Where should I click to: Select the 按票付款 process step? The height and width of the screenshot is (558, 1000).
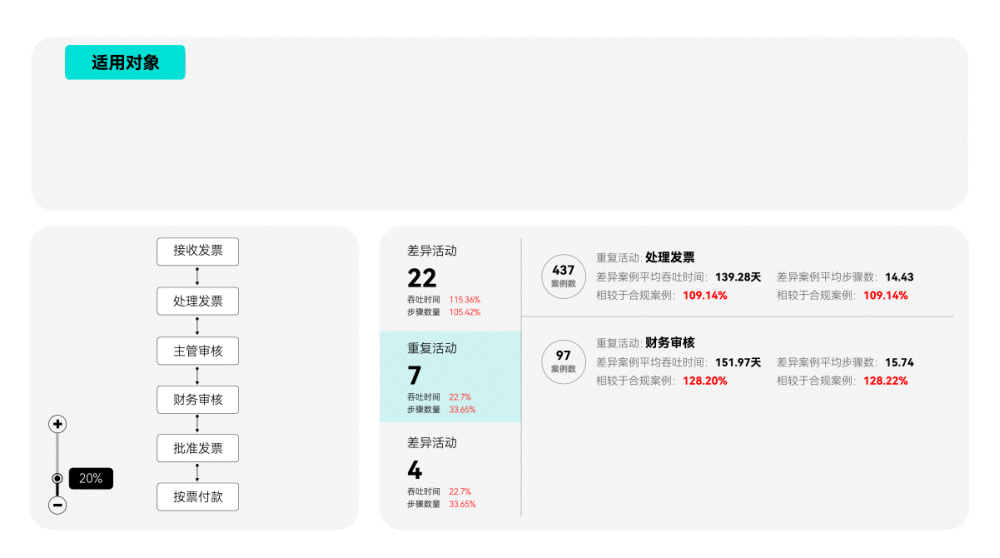(x=198, y=496)
